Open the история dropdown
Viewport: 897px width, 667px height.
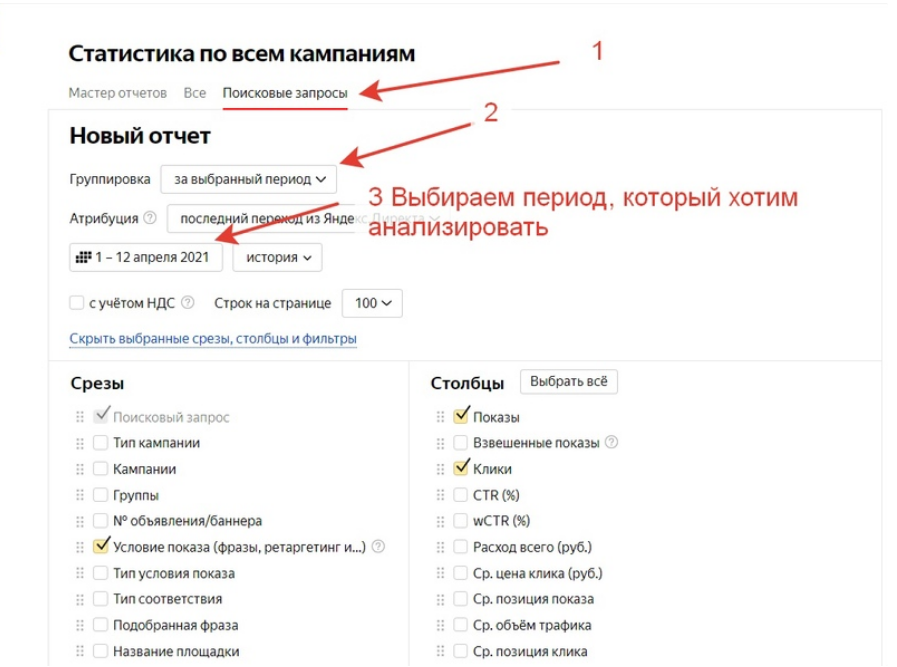[277, 257]
